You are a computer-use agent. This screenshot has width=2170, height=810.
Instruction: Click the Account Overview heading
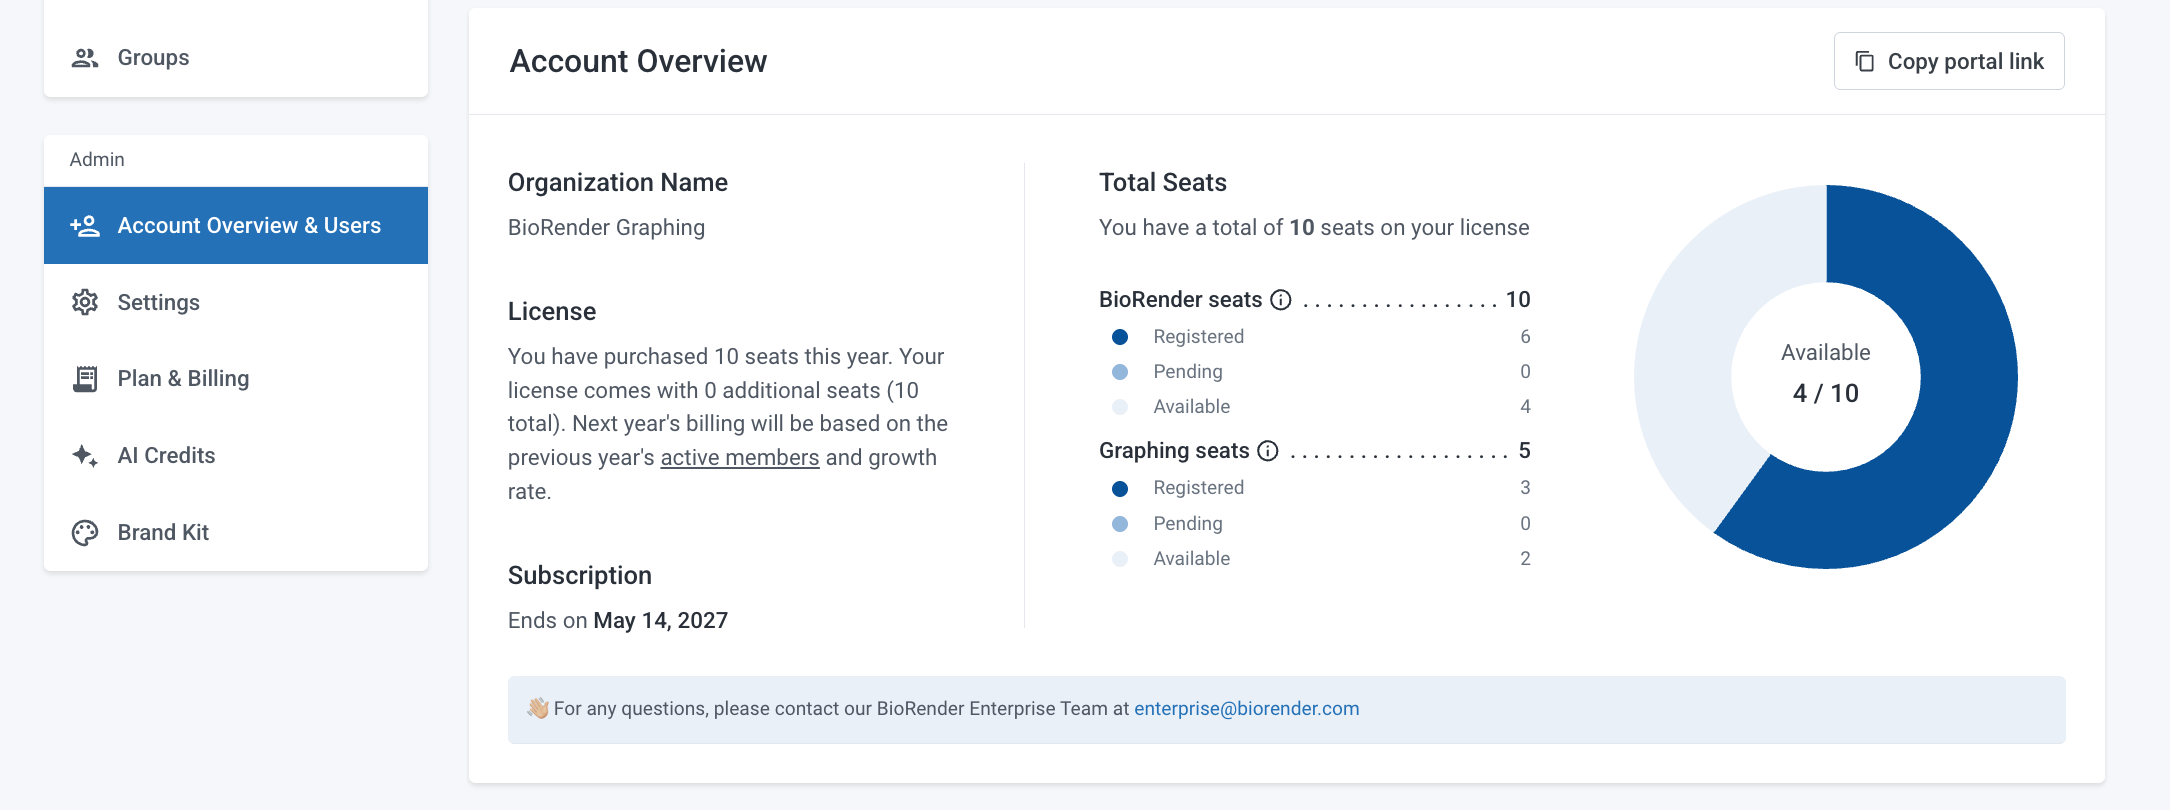(638, 62)
